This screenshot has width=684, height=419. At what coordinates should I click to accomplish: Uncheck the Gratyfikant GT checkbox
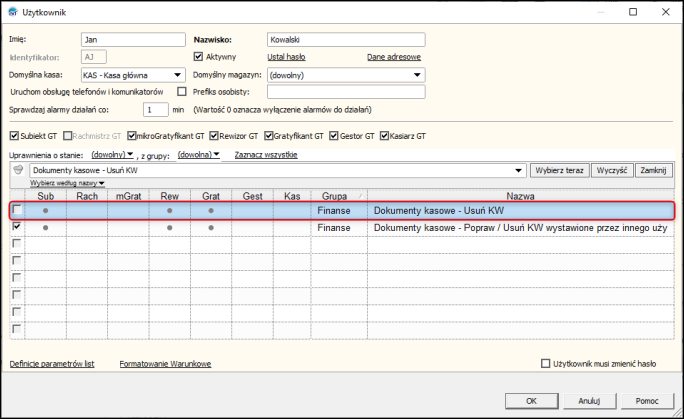tap(269, 136)
